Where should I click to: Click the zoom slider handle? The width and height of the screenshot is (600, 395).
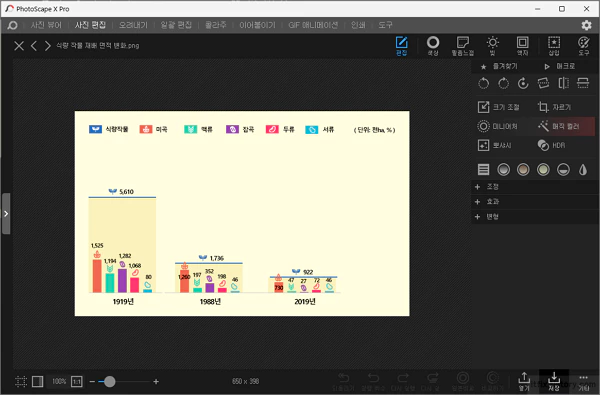[110, 382]
